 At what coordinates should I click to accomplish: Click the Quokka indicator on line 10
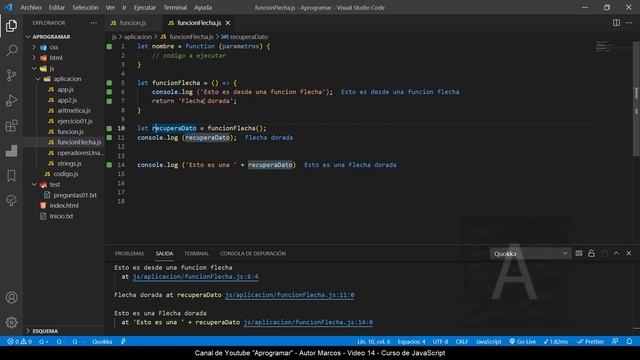coord(109,128)
